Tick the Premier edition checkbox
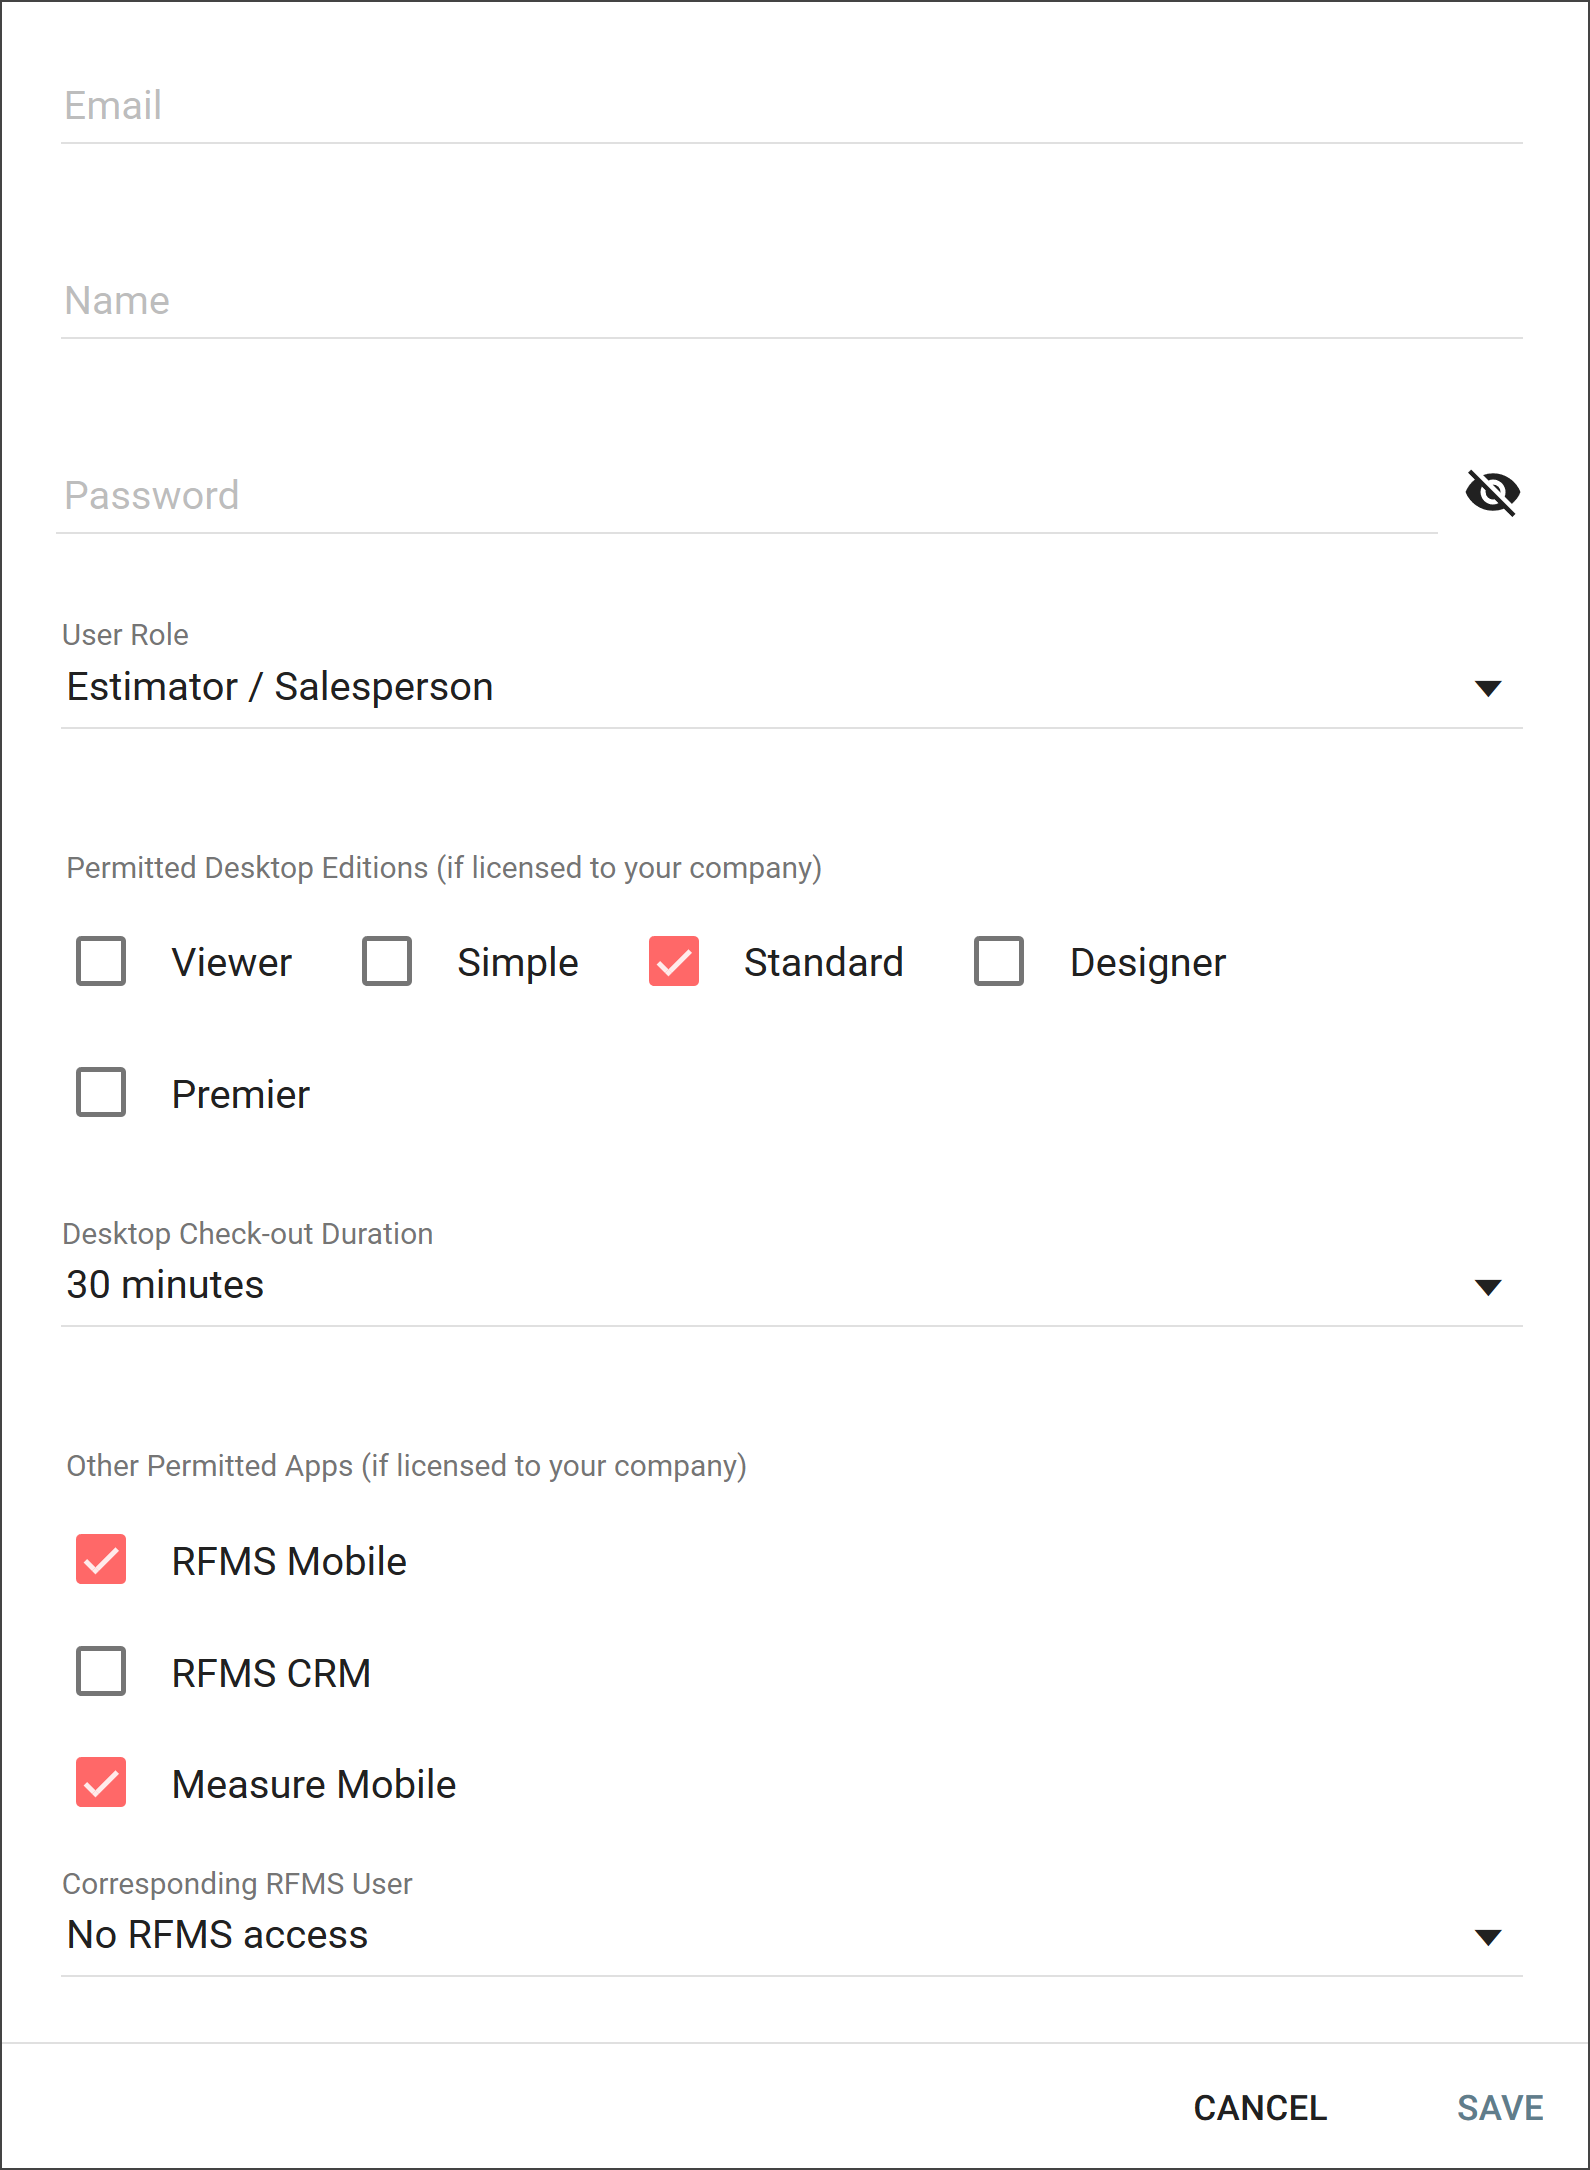 click(x=101, y=1093)
